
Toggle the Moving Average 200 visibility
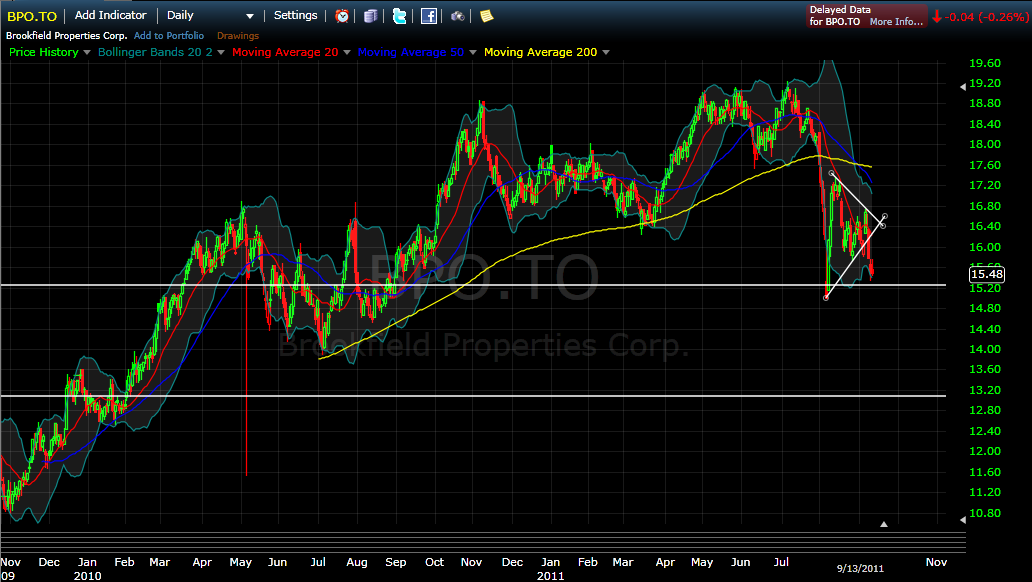pos(540,51)
